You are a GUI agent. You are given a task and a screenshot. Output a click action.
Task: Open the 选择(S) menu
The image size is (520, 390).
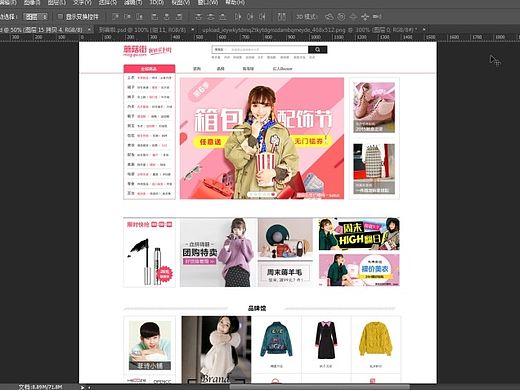(x=108, y=2)
